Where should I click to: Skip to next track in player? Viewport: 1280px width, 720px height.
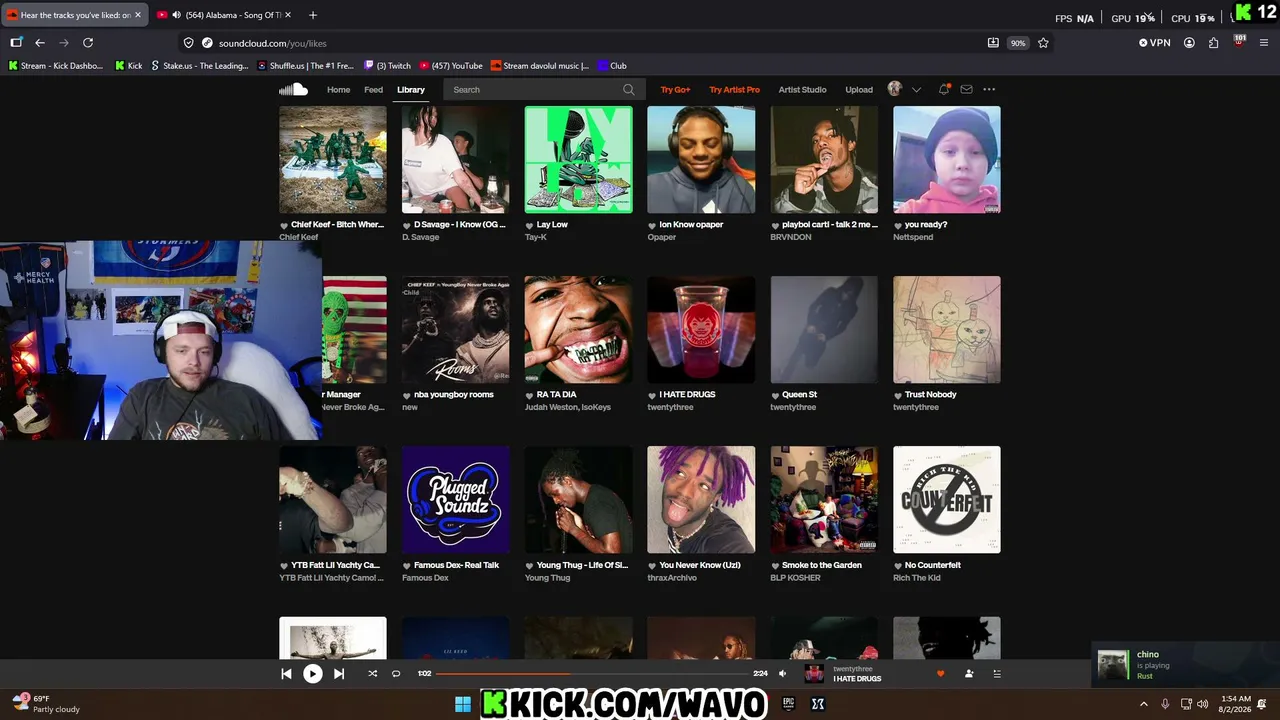[339, 674]
